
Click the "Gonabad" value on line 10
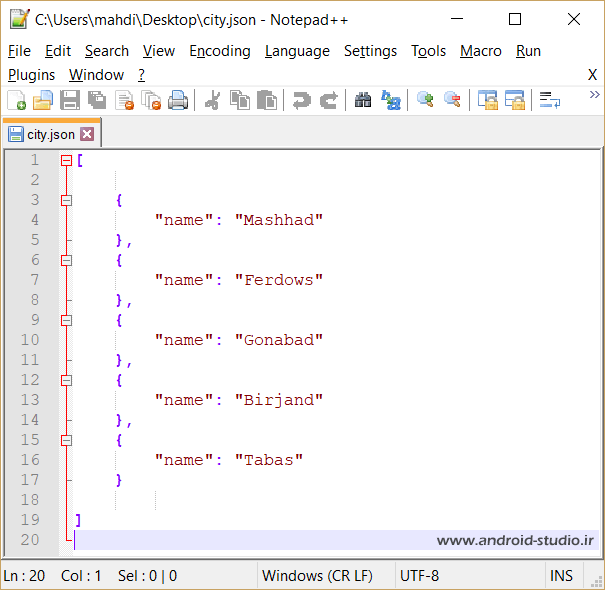point(279,340)
